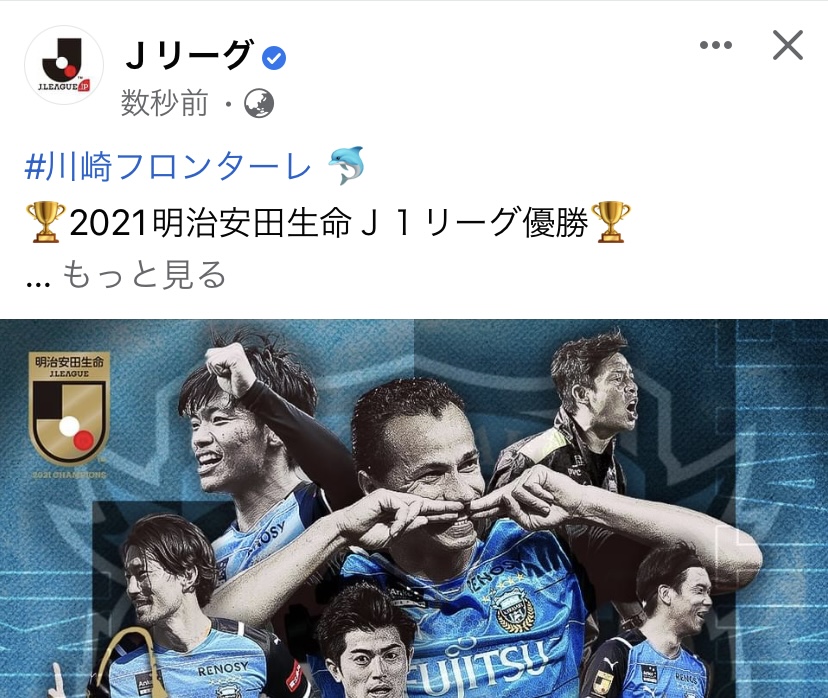Click the dolphin emoji after the hashtag
The width and height of the screenshot is (828, 698).
point(346,165)
